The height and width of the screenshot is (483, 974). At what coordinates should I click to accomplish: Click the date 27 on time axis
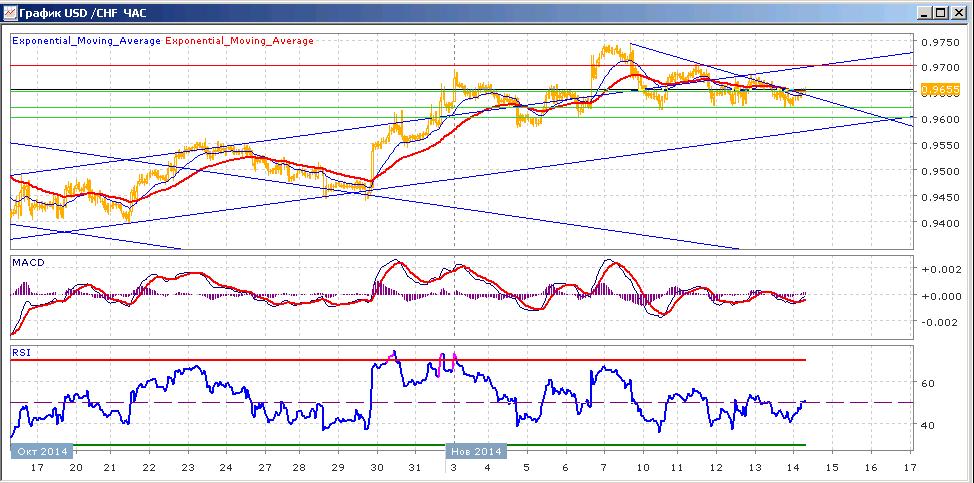[x=263, y=467]
